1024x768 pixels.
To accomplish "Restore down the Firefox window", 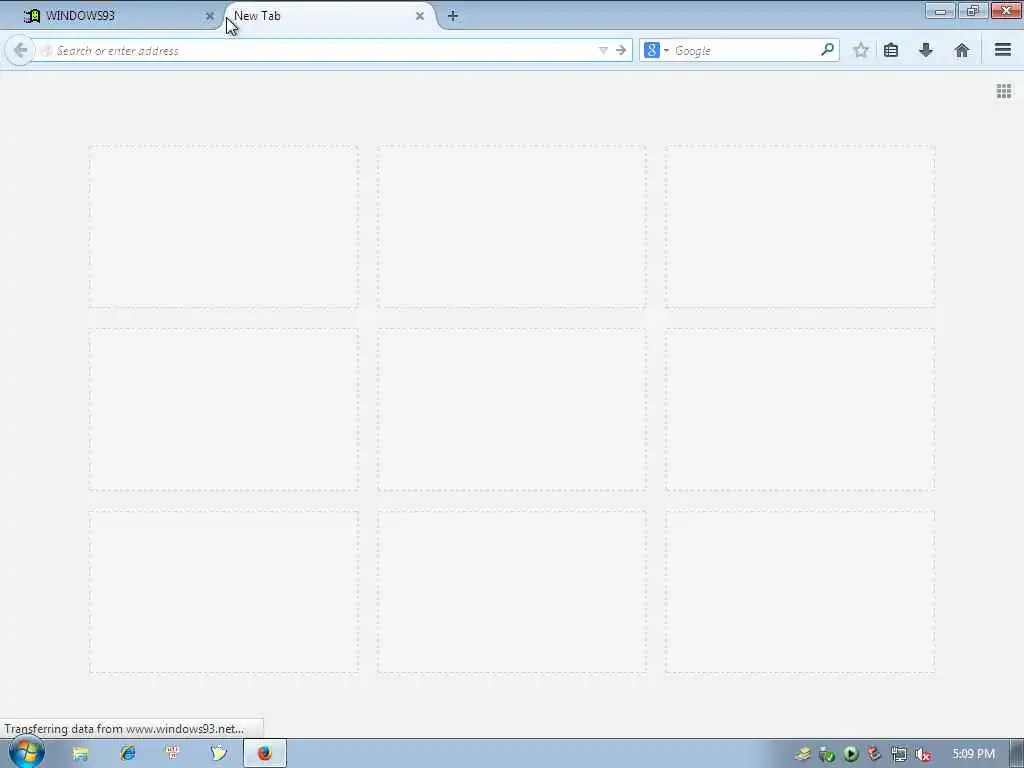I will [973, 10].
